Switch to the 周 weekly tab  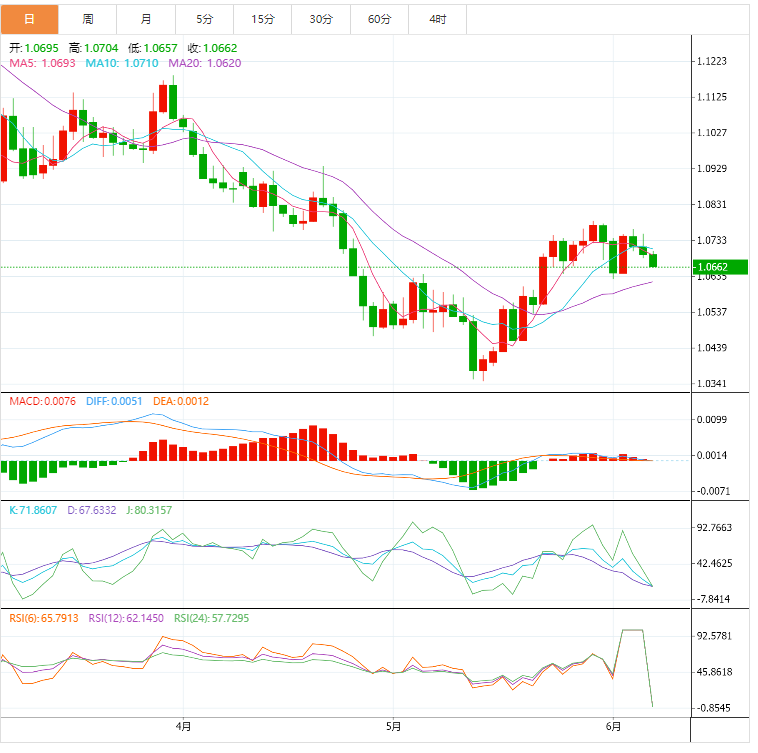point(87,19)
